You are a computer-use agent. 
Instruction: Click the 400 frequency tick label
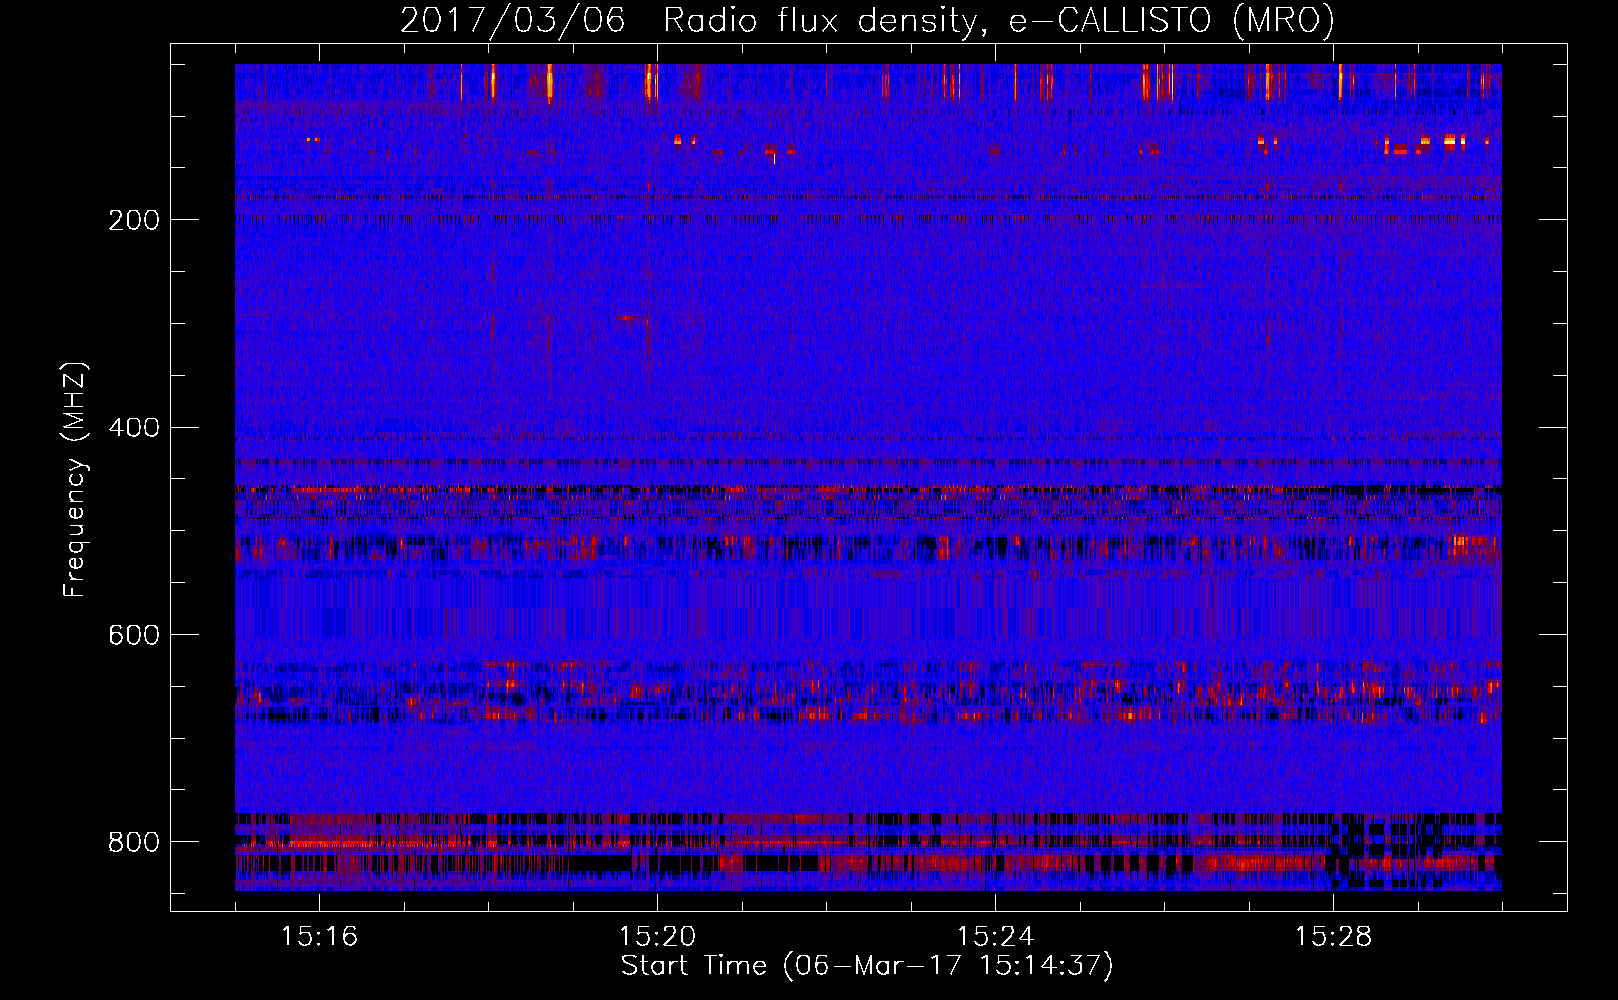tap(134, 428)
